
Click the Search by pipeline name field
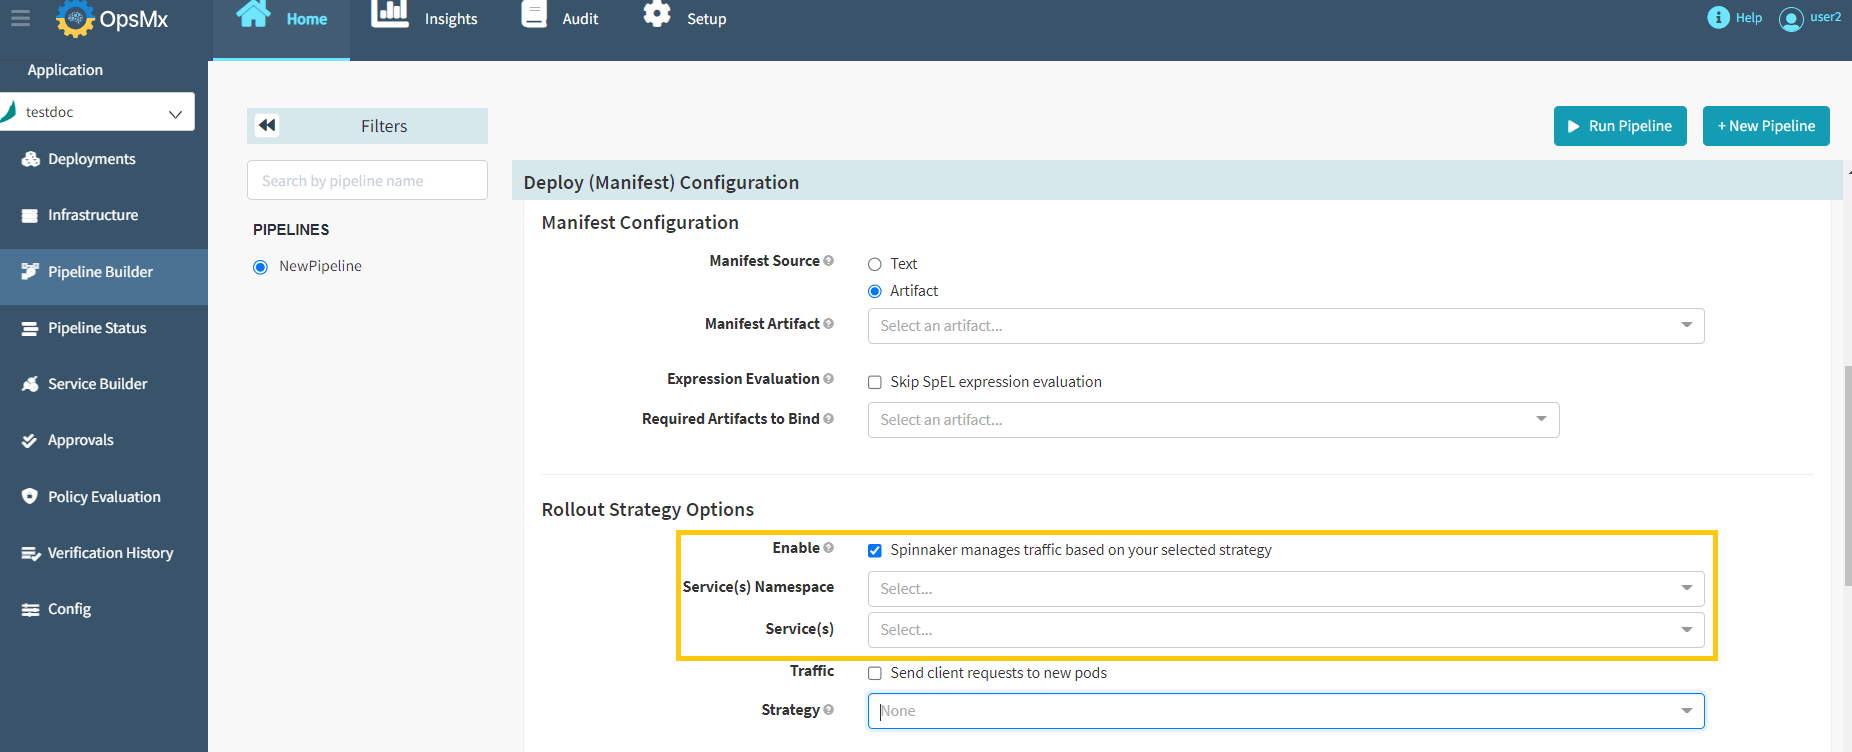(367, 181)
